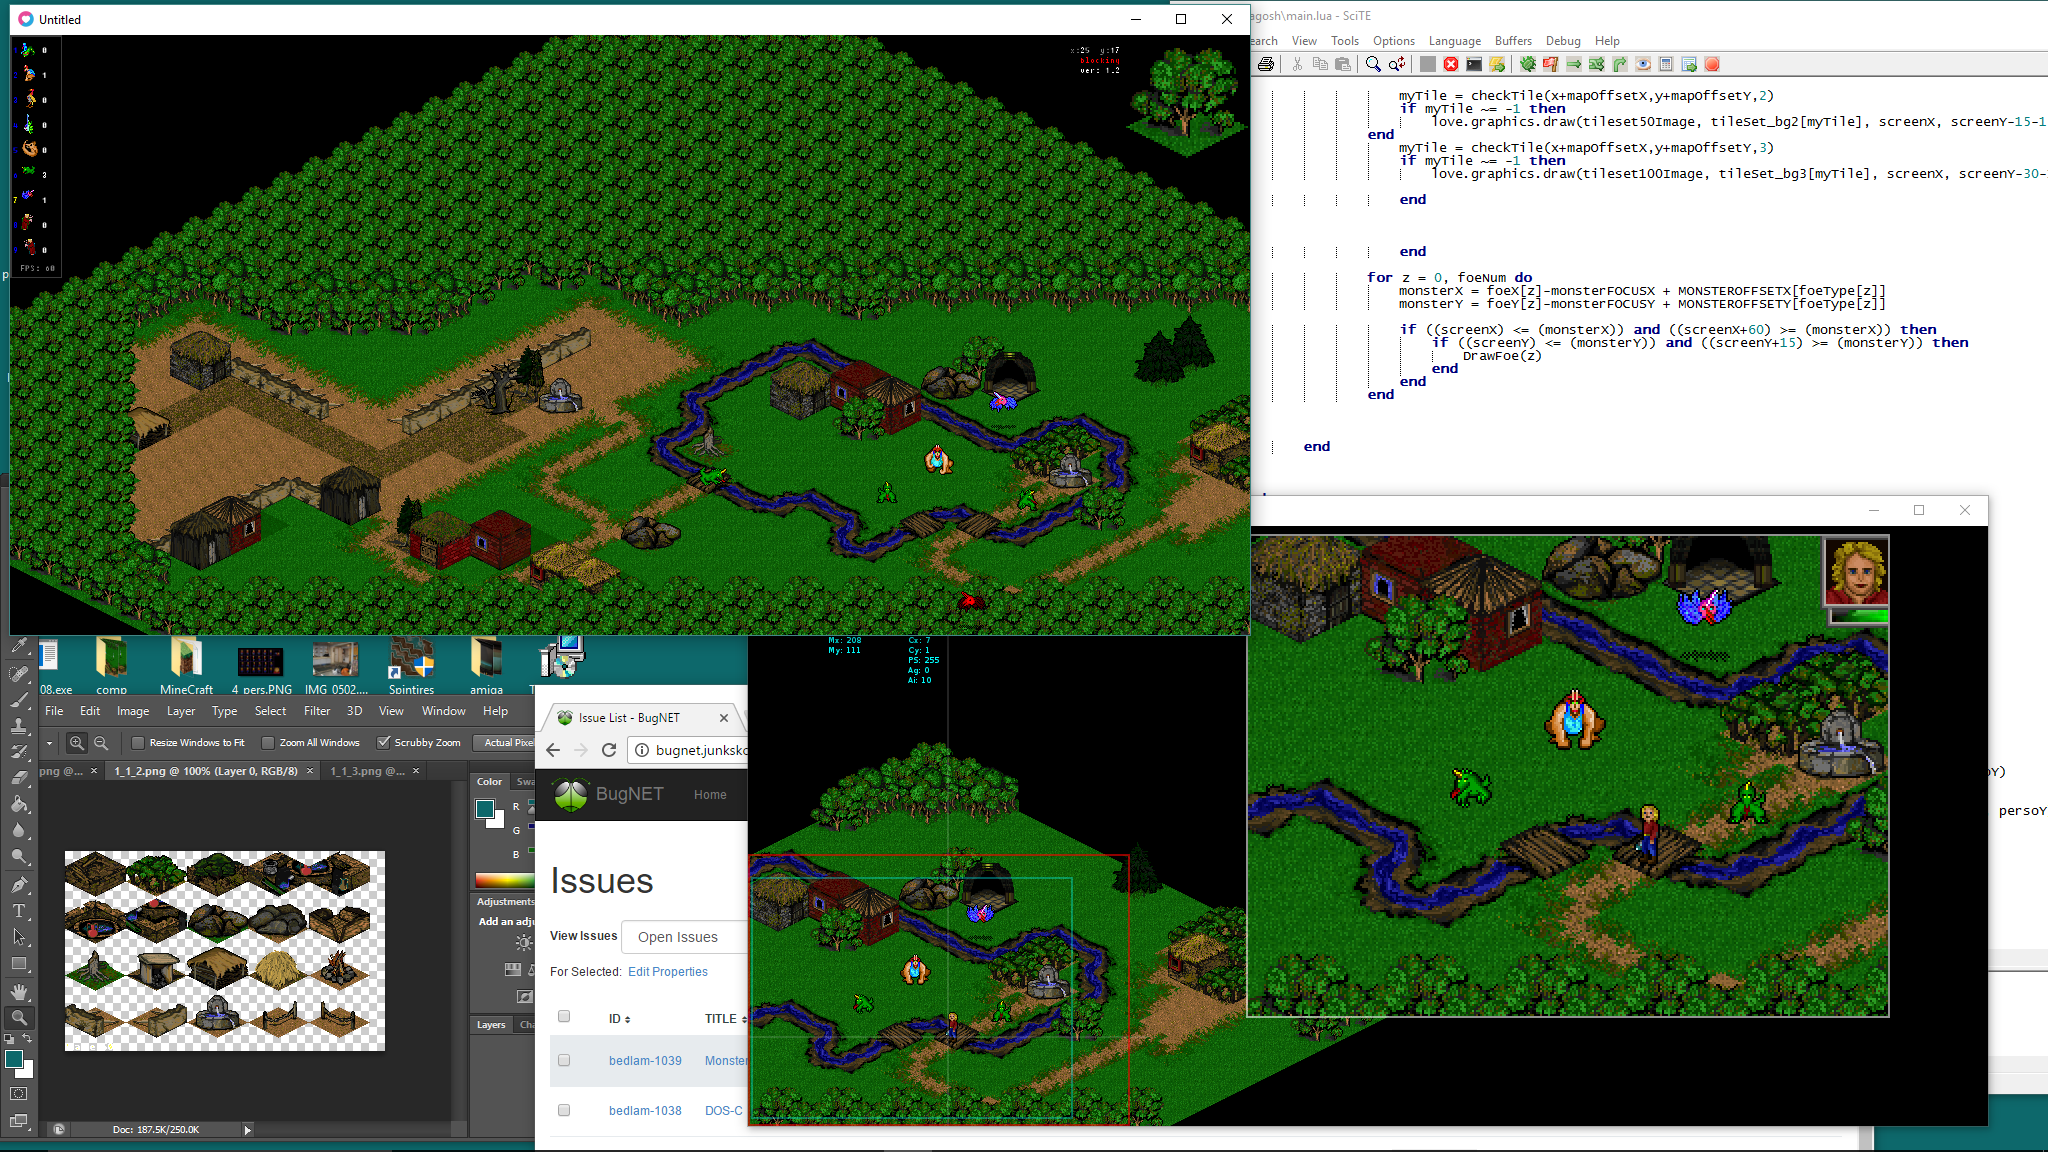Select the Spot Healing Brush tool
The height and width of the screenshot is (1152, 2048).
19,674
